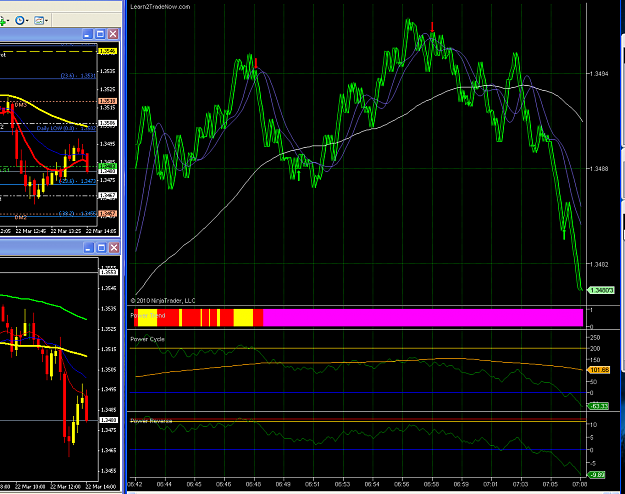Click the green plus icon in toolbar
Viewport: 625px width, 494px height.
click(x=2, y=21)
